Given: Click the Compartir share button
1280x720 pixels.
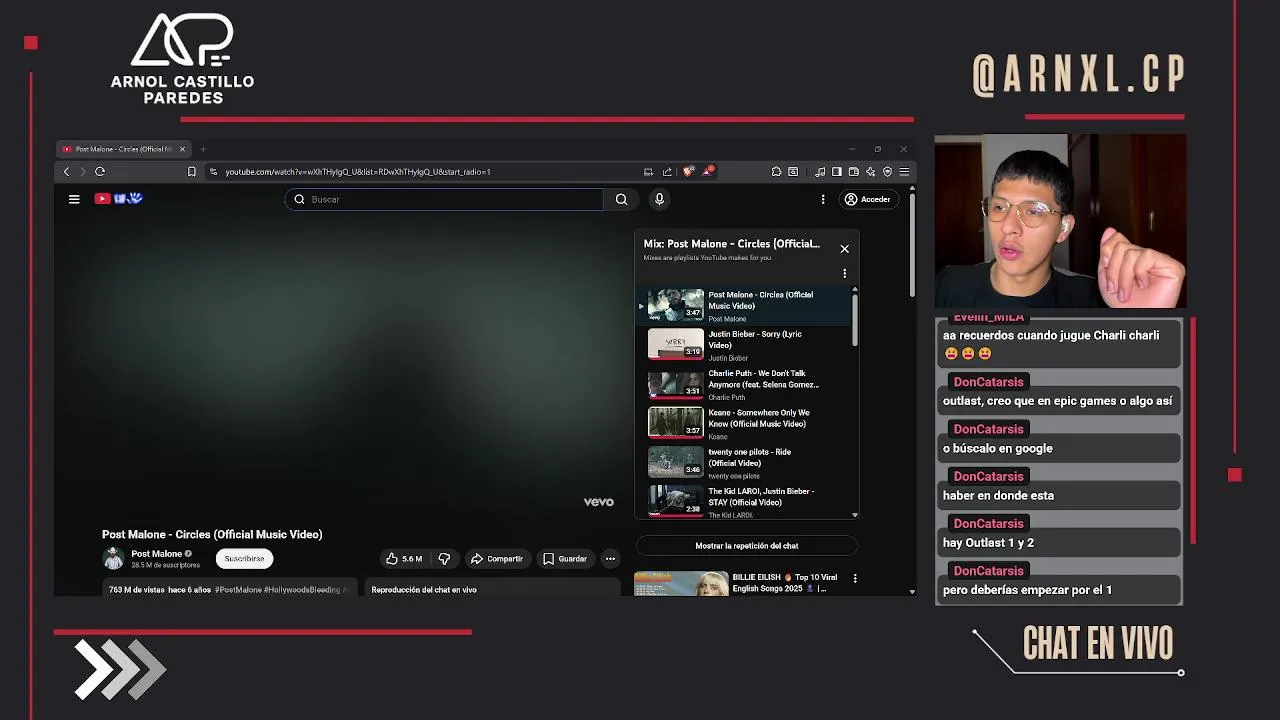Looking at the screenshot, I should pos(497,559).
